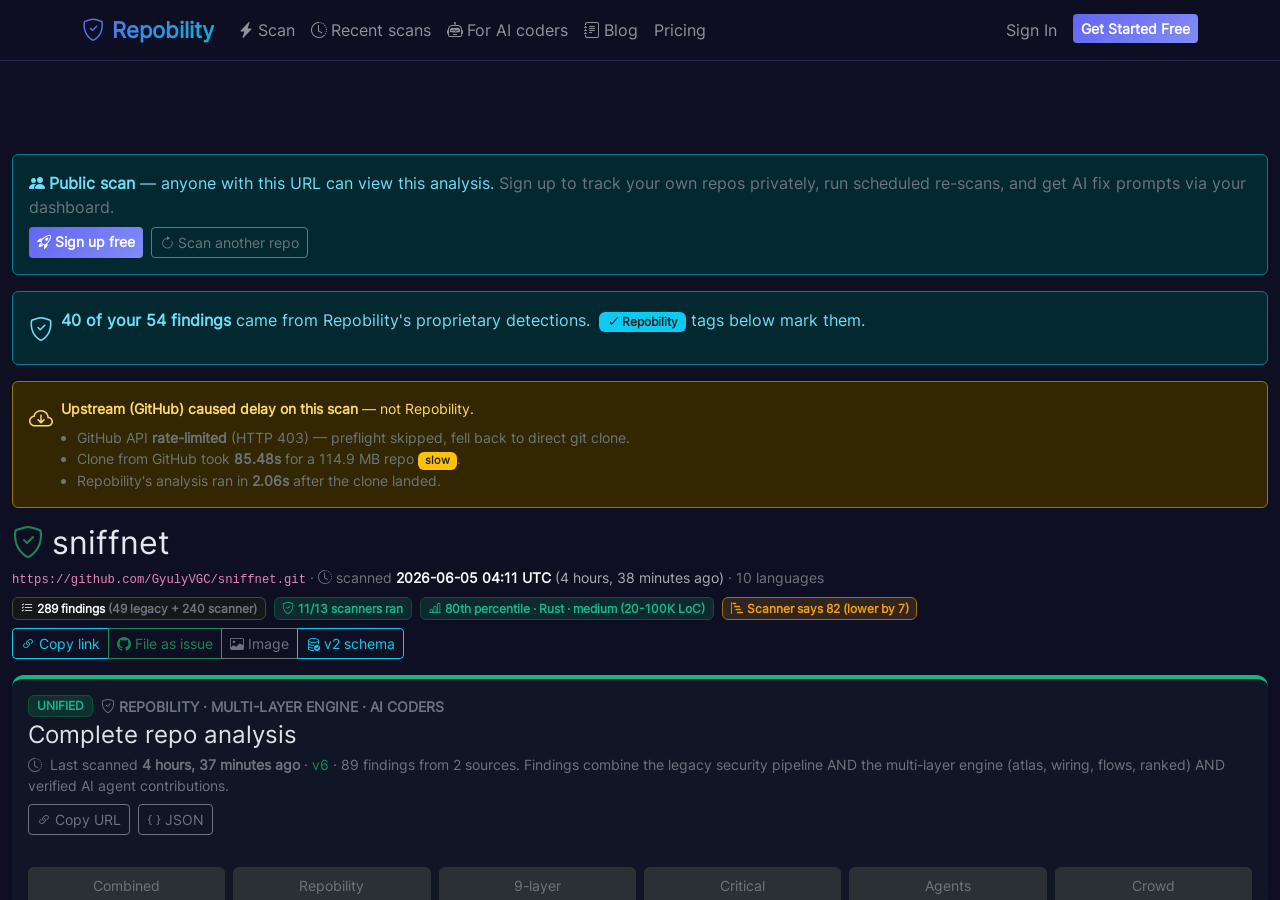Click the shield icon before REPOBILITY engine label
The image size is (1280, 900).
pos(108,706)
